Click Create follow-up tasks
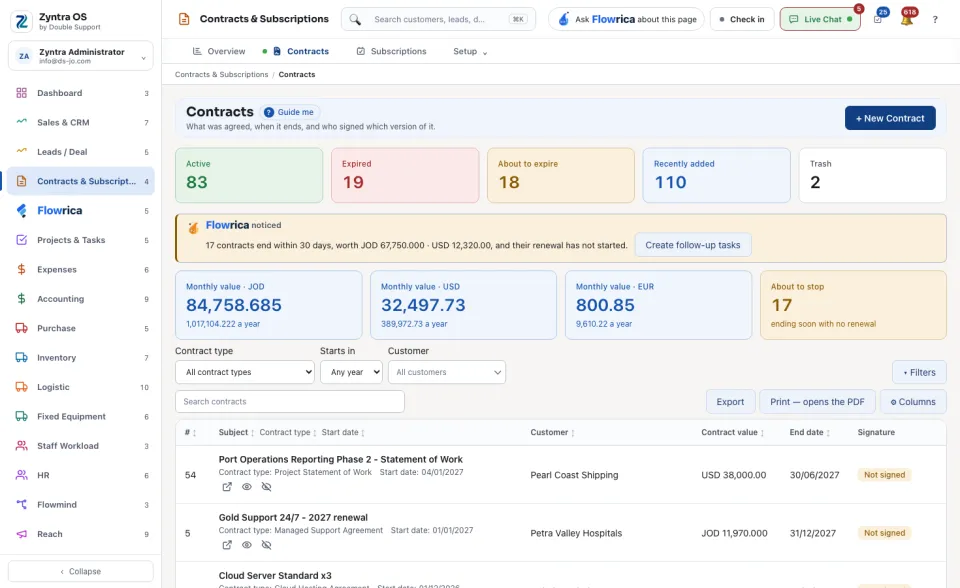Image resolution: width=960 pixels, height=588 pixels. pyautogui.click(x=692, y=245)
